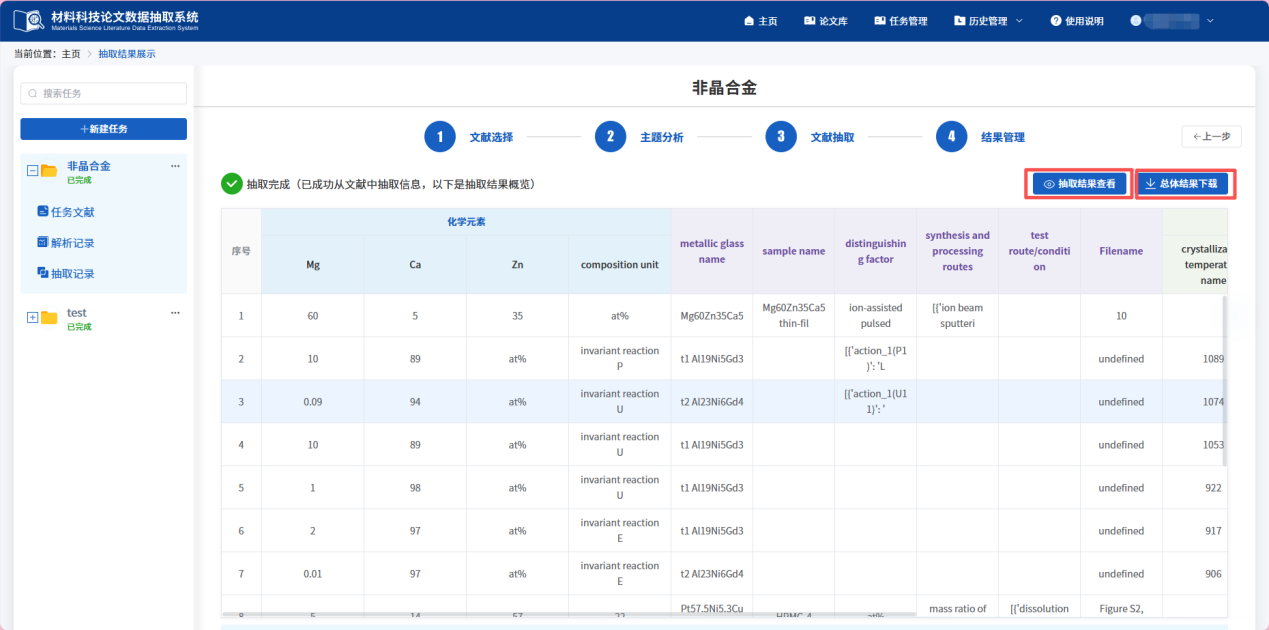Select step 2 主题分析 circle
Viewport: 1269px width, 630px height.
point(610,137)
